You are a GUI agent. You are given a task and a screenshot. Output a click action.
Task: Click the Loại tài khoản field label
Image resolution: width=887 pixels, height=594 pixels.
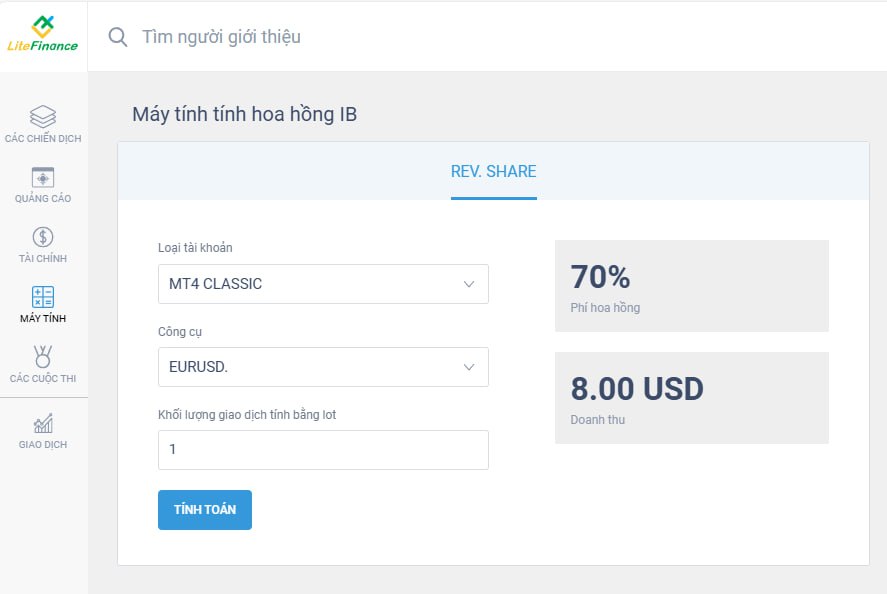click(x=195, y=248)
